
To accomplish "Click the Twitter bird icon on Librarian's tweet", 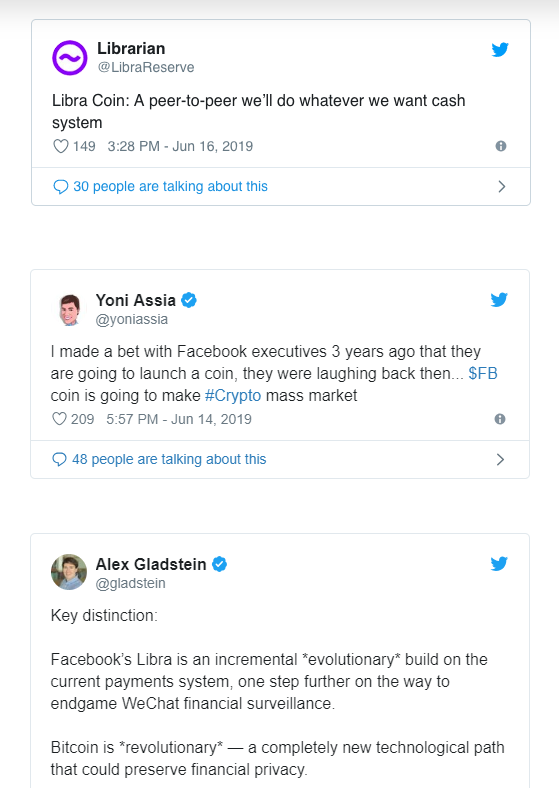I will point(500,49).
